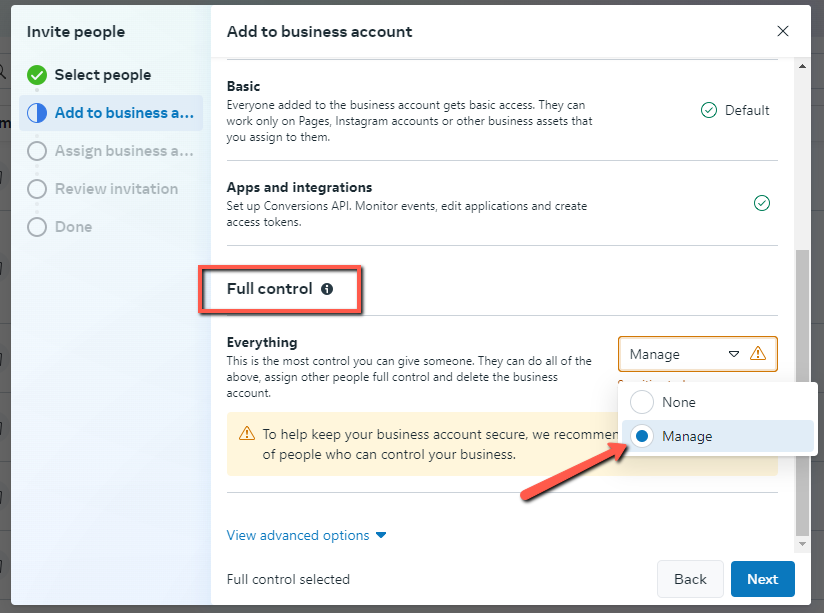The height and width of the screenshot is (613, 824).
Task: Open the Review invitation step
Action: pos(111,189)
